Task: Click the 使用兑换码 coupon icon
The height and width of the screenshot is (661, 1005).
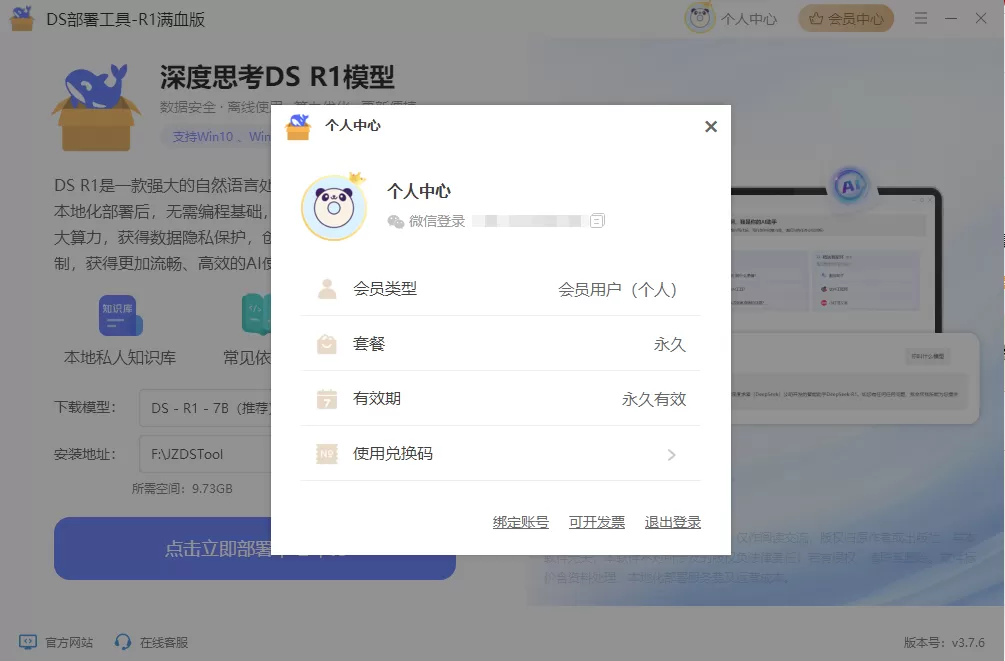Action: [x=327, y=454]
